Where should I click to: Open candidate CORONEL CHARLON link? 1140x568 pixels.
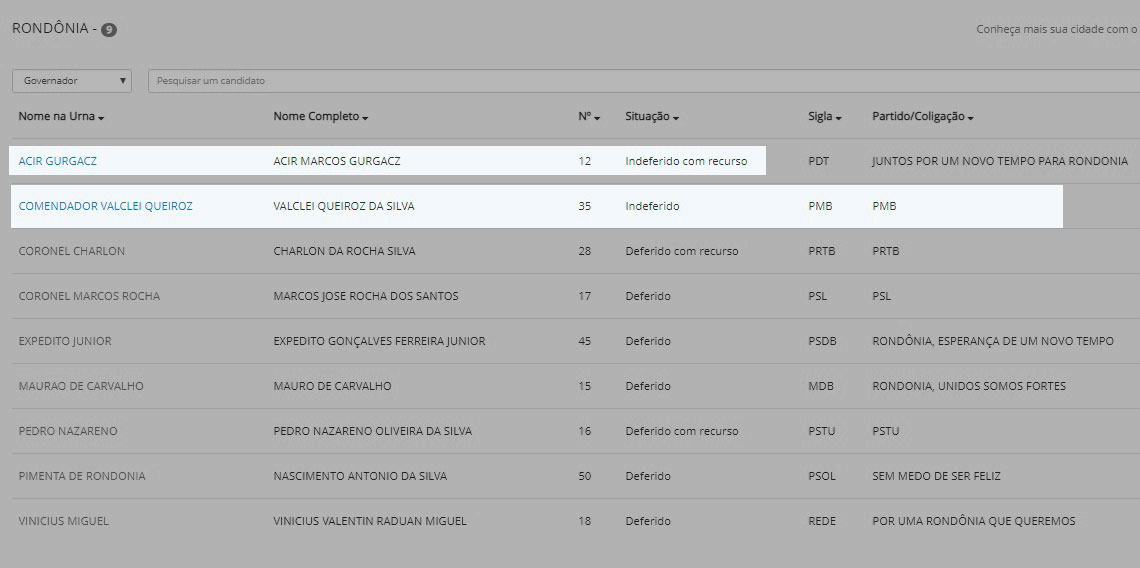[x=71, y=251]
